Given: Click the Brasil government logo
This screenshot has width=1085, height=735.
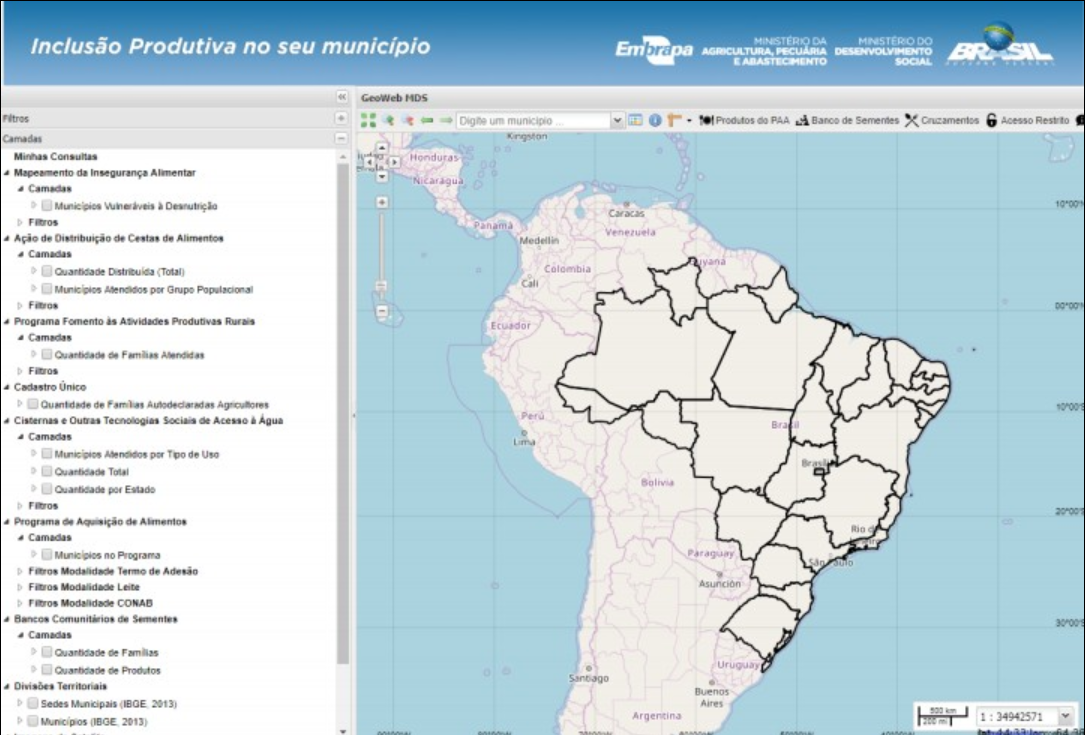Looking at the screenshot, I should click(1000, 44).
